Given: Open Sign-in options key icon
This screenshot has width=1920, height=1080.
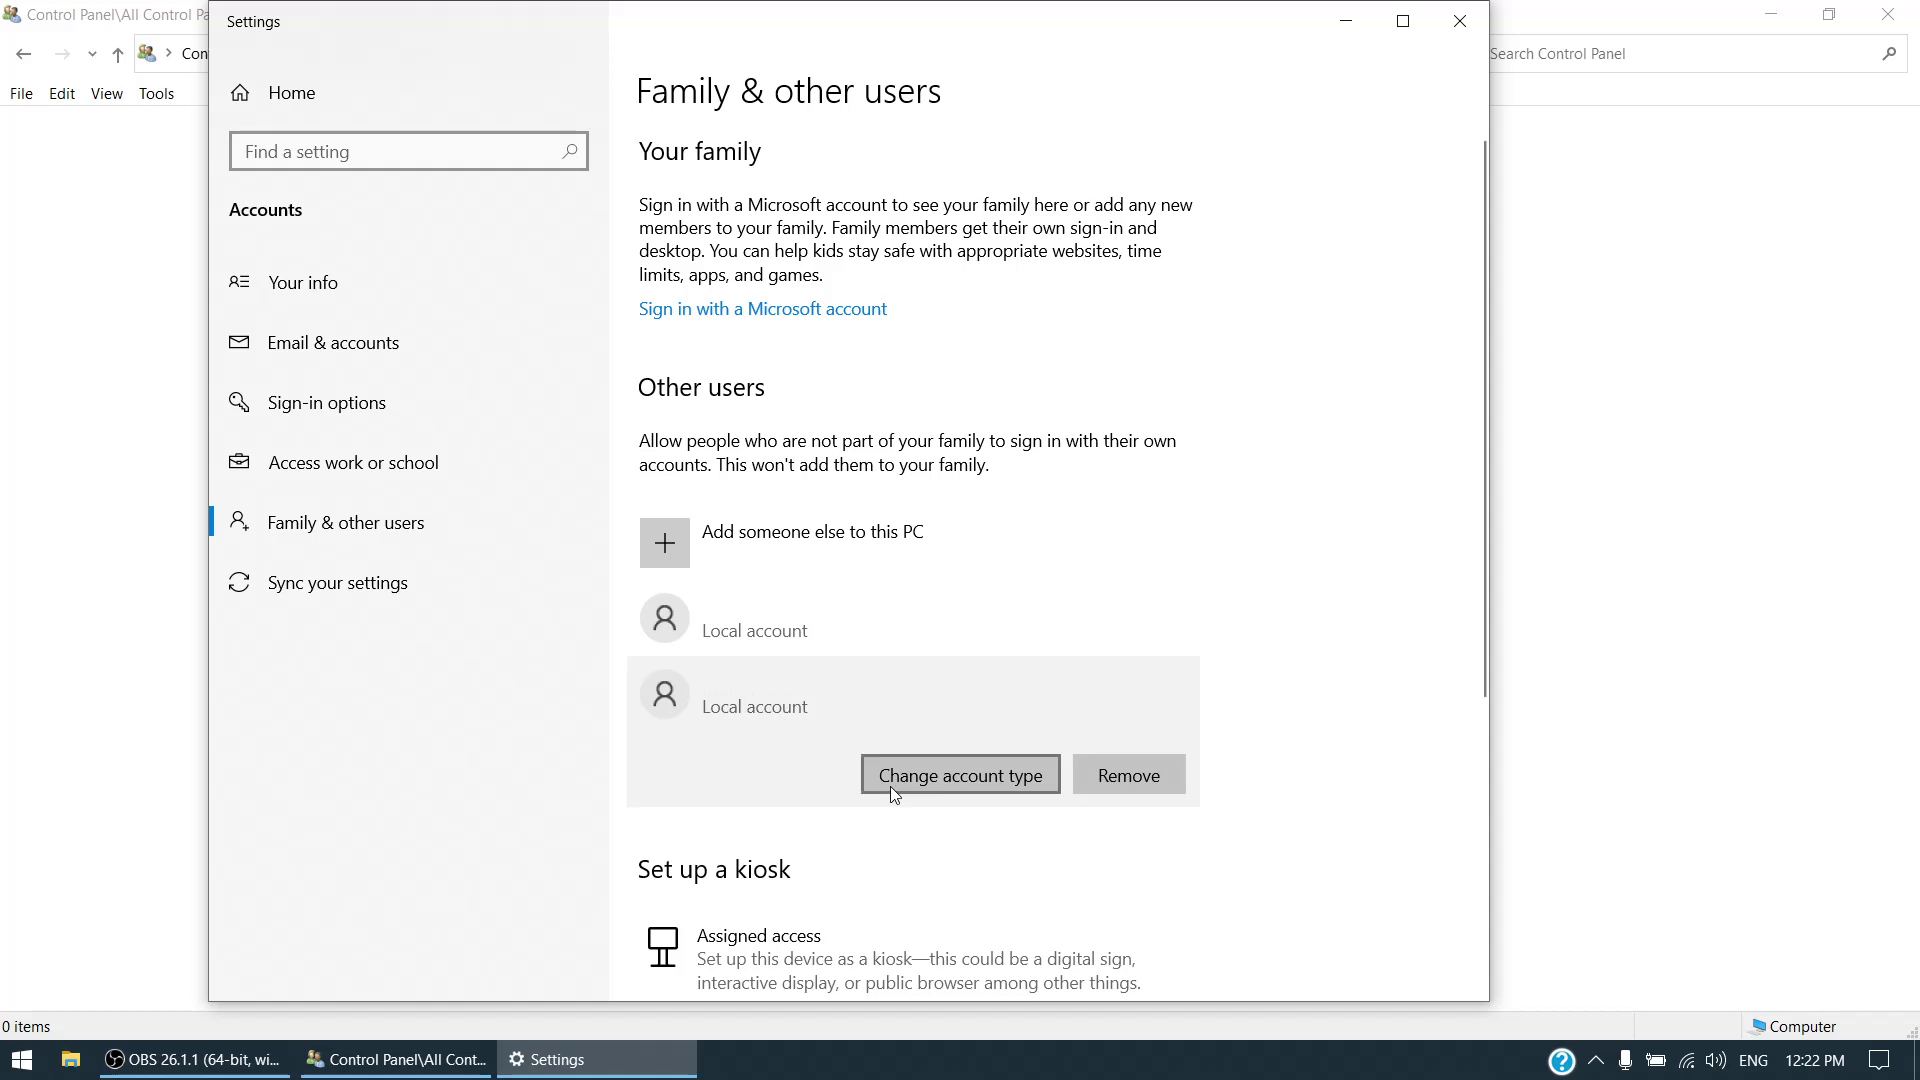Looking at the screenshot, I should coord(239,402).
